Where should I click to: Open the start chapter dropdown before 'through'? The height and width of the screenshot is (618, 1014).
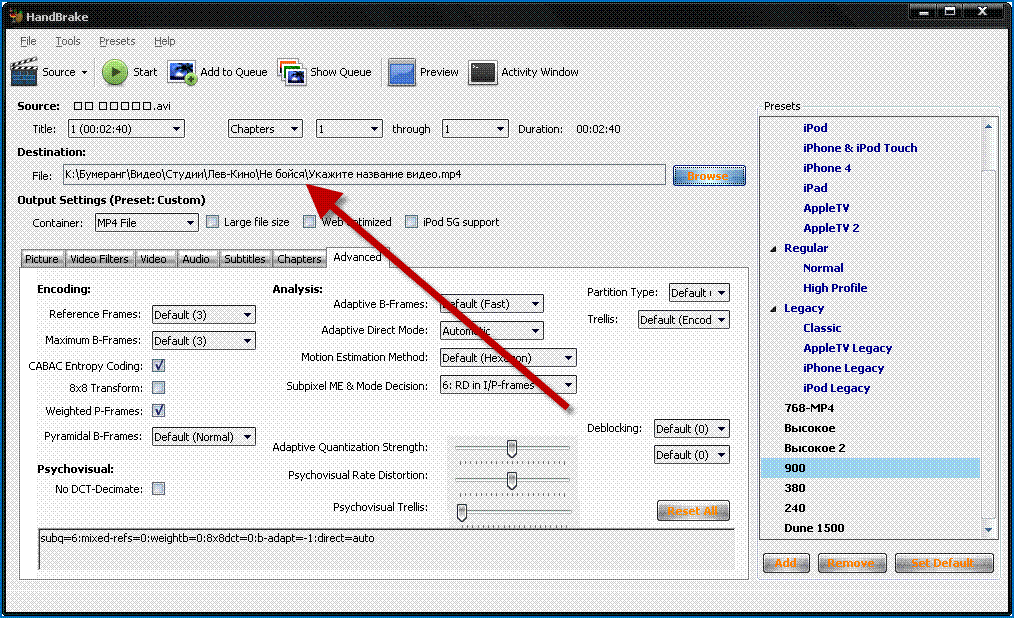coord(349,129)
